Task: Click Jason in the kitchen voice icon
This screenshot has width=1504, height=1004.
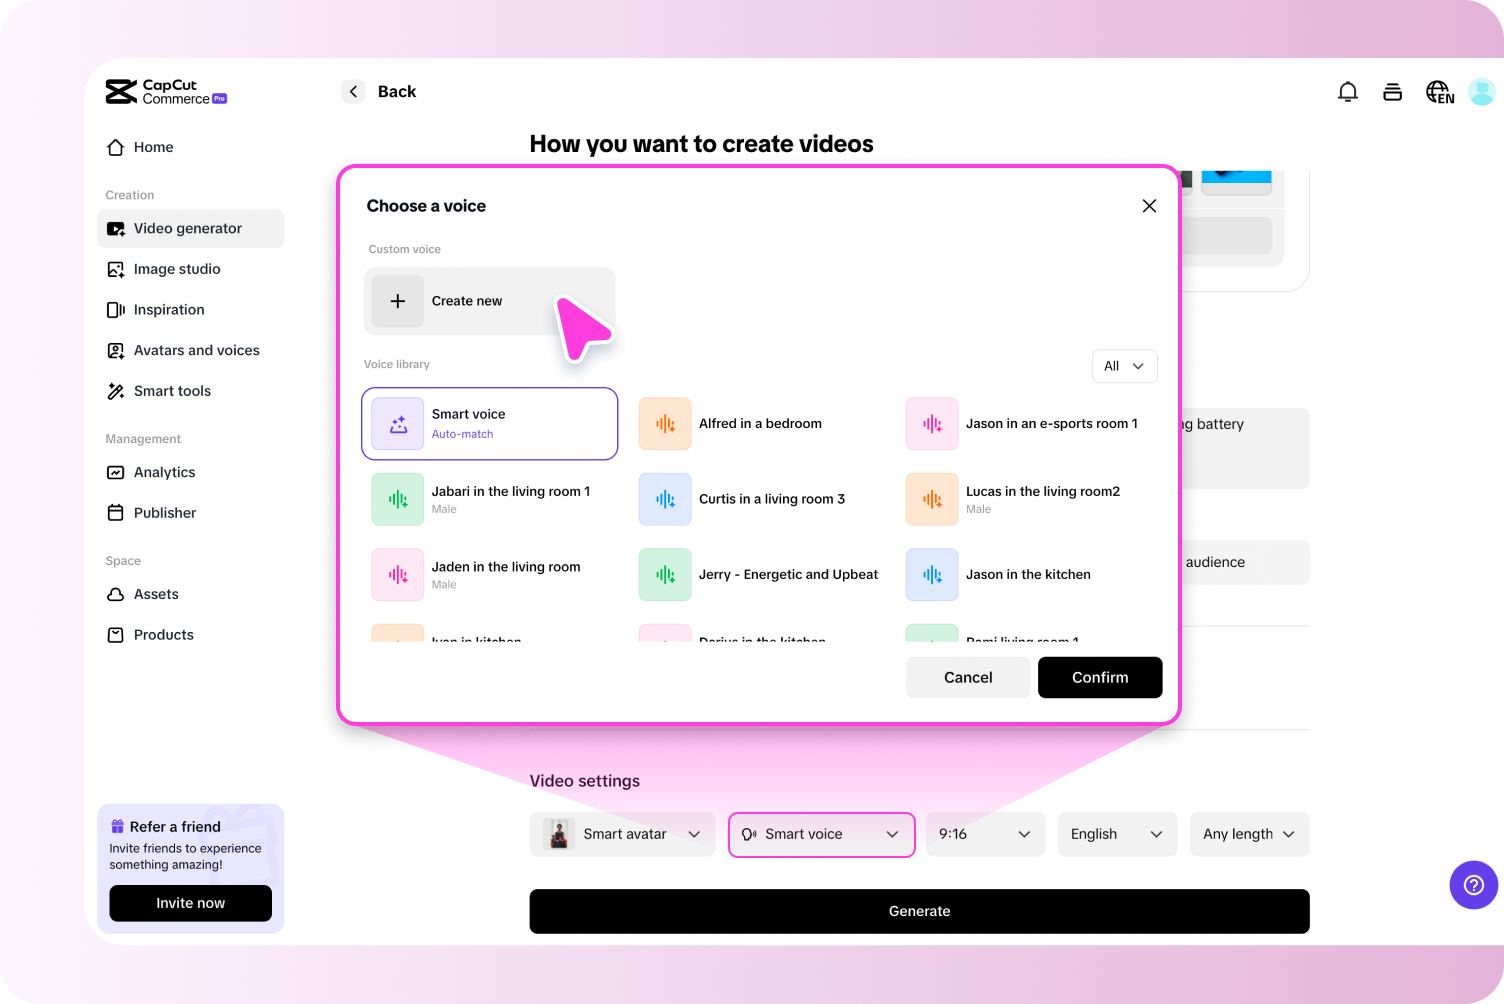Action: coord(932,575)
